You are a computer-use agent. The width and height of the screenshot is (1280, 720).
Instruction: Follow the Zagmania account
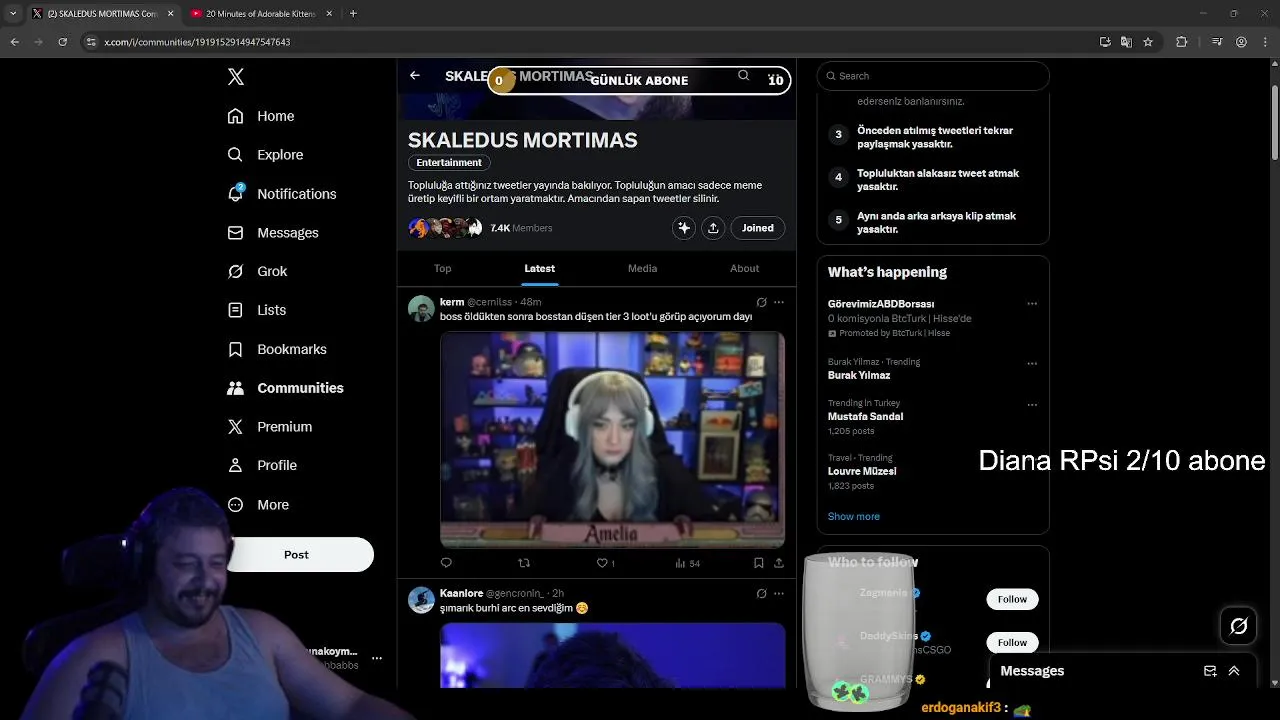pos(1012,599)
